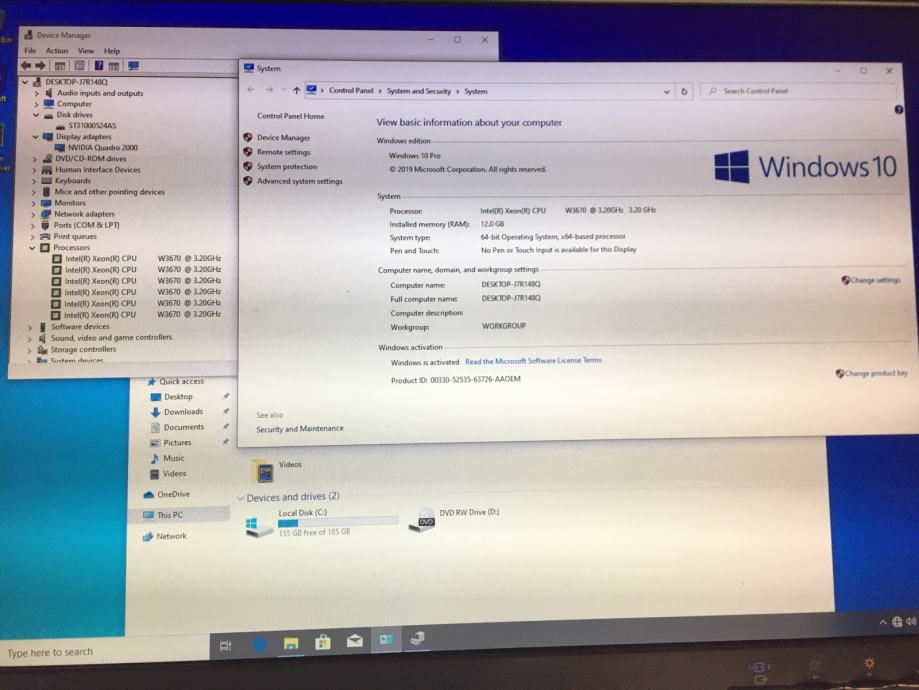Image resolution: width=919 pixels, height=690 pixels.
Task: Select Monitors category in Device Manager
Action: (70, 203)
